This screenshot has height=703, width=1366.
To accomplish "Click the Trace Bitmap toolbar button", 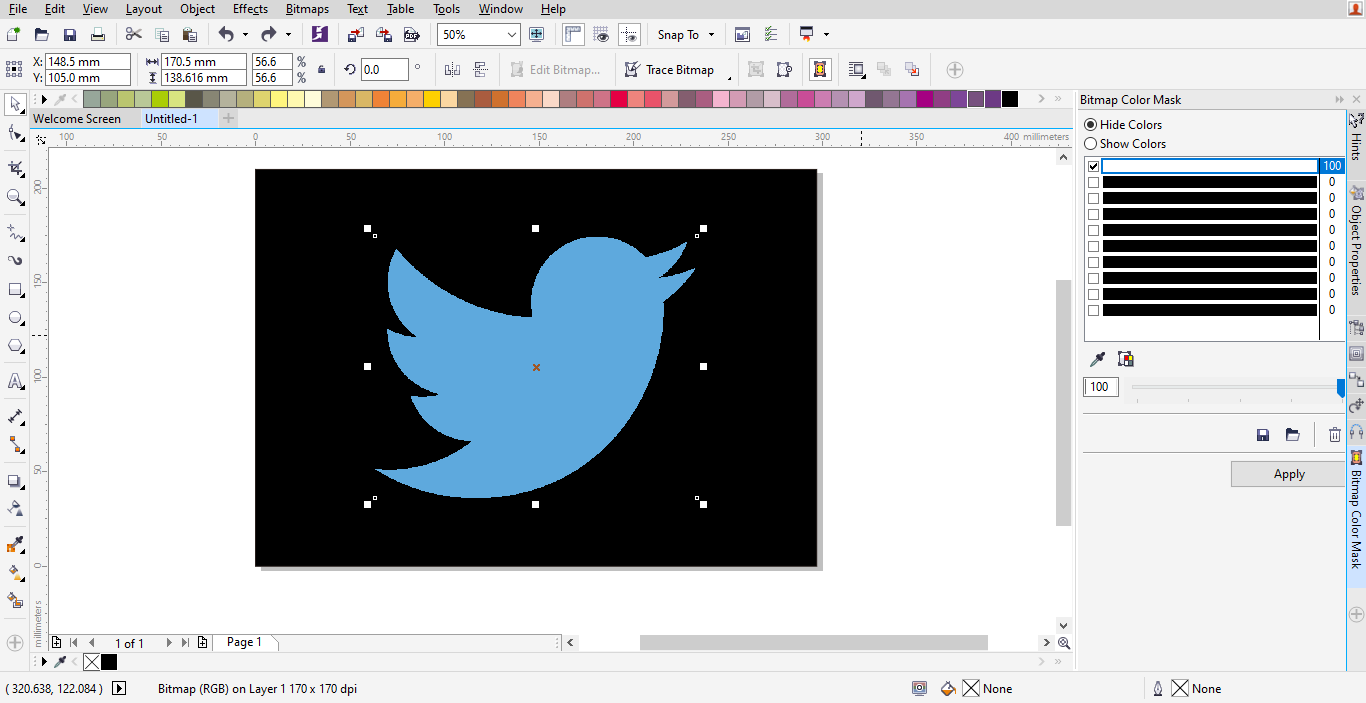I will pyautogui.click(x=672, y=69).
